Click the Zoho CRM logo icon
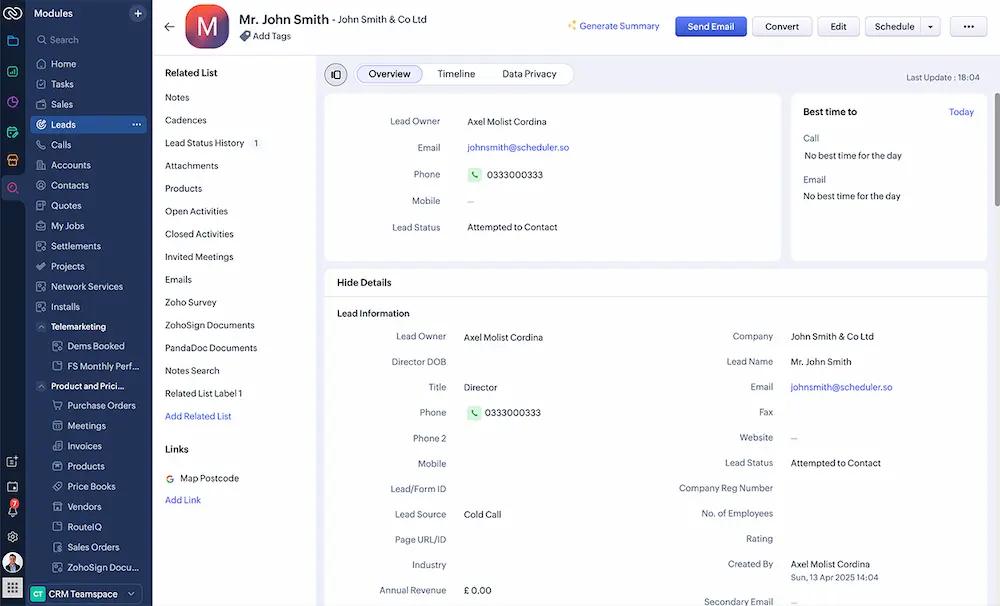This screenshot has height=606, width=1000. tap(13, 13)
